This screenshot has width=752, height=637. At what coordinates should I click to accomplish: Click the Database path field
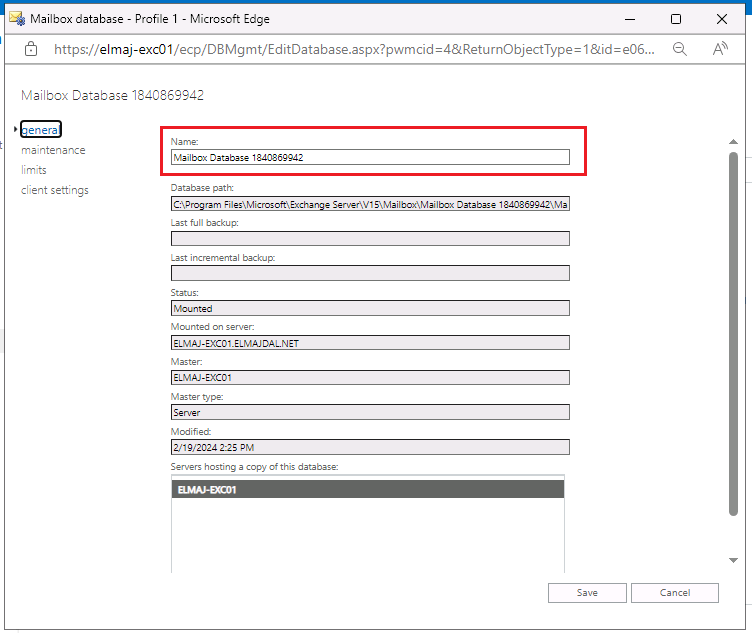pyautogui.click(x=370, y=204)
